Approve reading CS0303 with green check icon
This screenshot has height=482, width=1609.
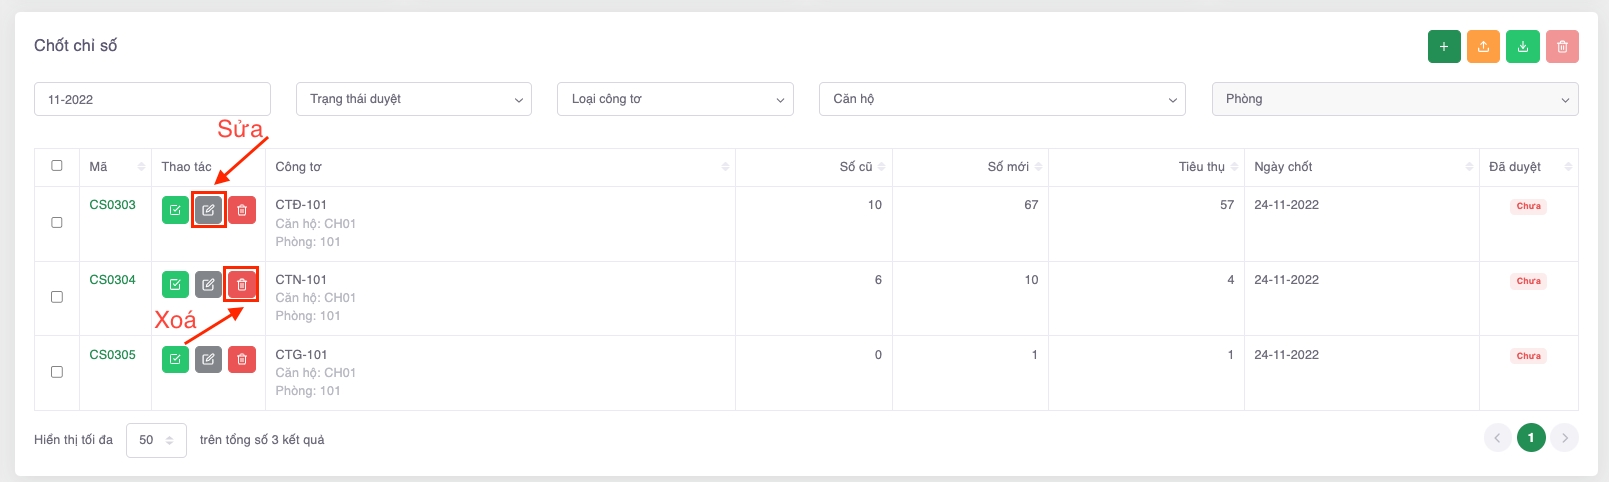tap(175, 210)
